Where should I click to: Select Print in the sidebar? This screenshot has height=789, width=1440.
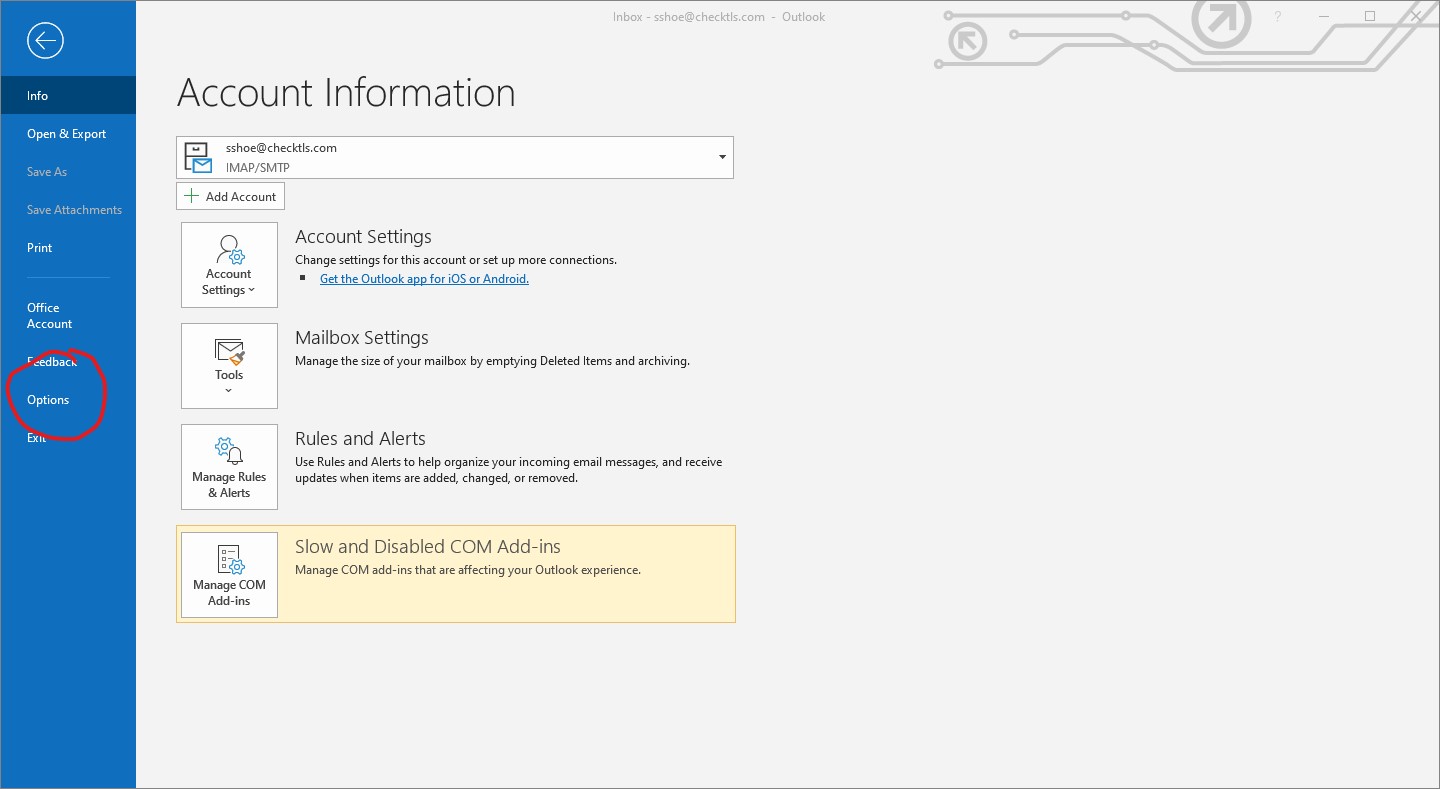pyautogui.click(x=68, y=247)
